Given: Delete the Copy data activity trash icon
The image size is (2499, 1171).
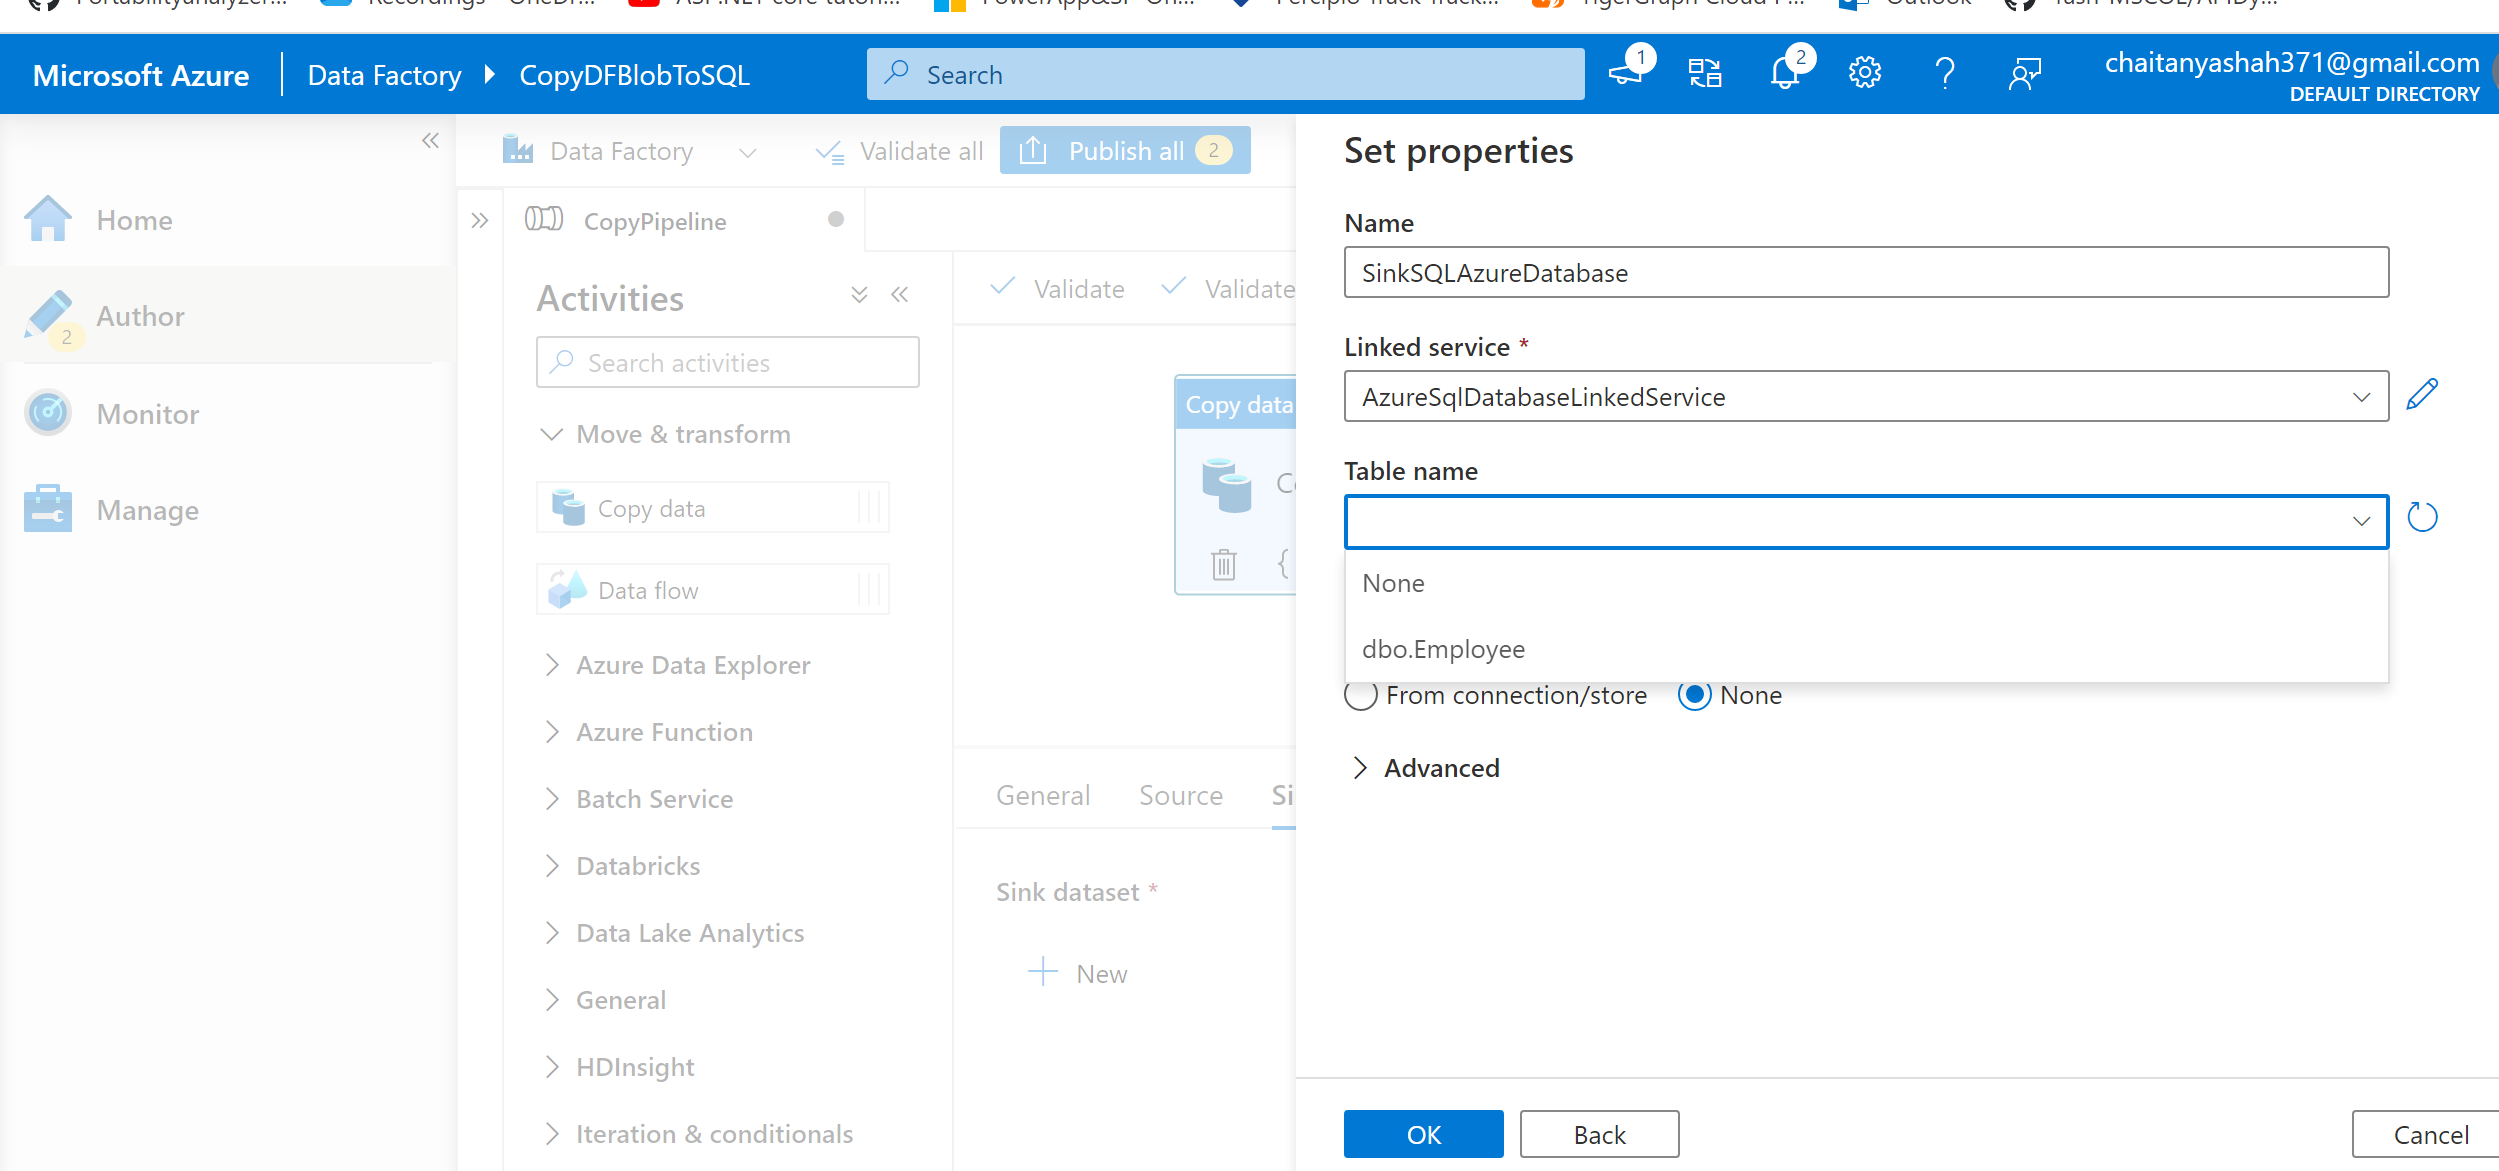Looking at the screenshot, I should [x=1224, y=564].
